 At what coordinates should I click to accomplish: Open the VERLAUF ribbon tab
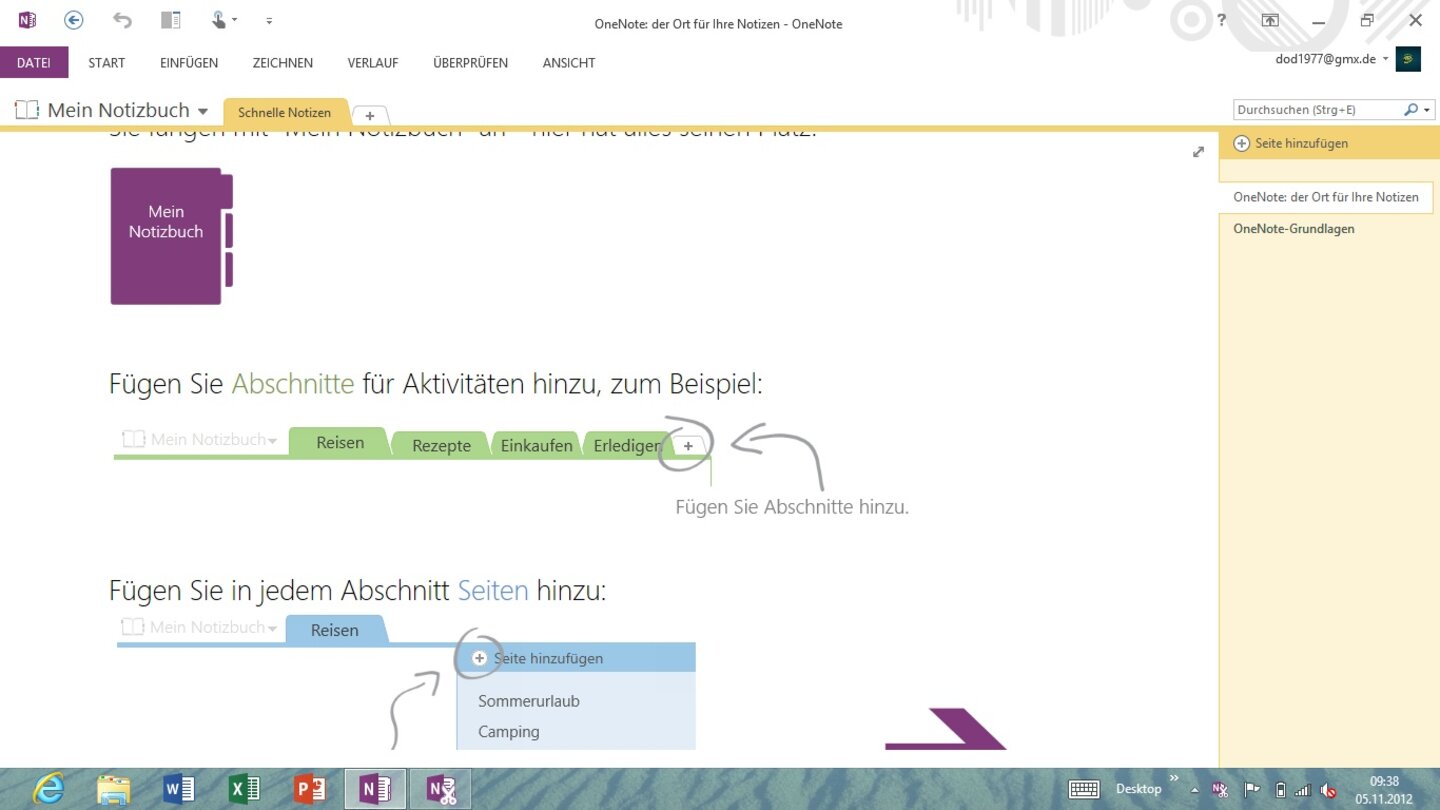[373, 62]
